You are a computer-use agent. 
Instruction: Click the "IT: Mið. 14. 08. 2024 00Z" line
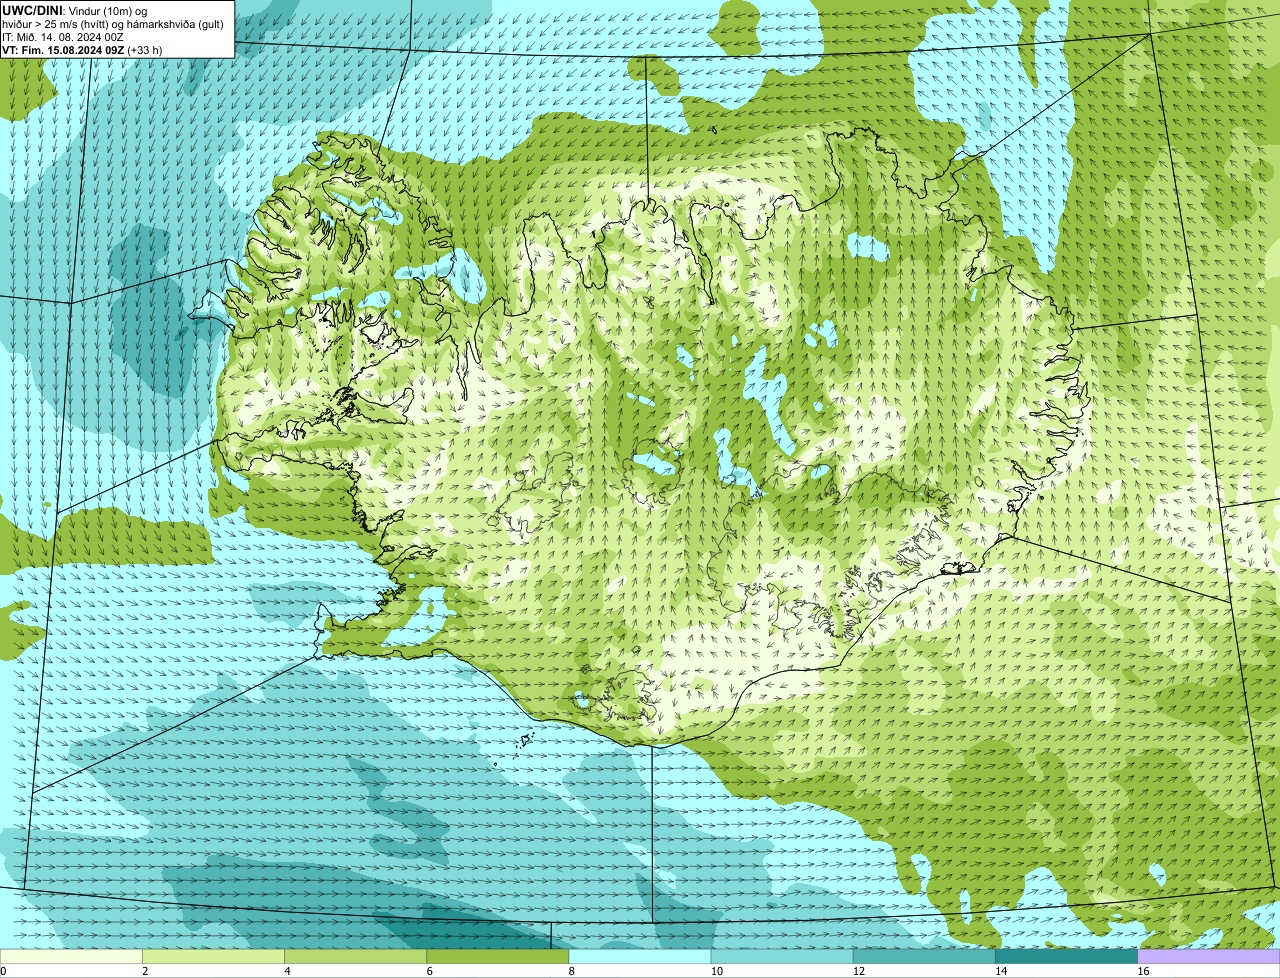click(63, 37)
